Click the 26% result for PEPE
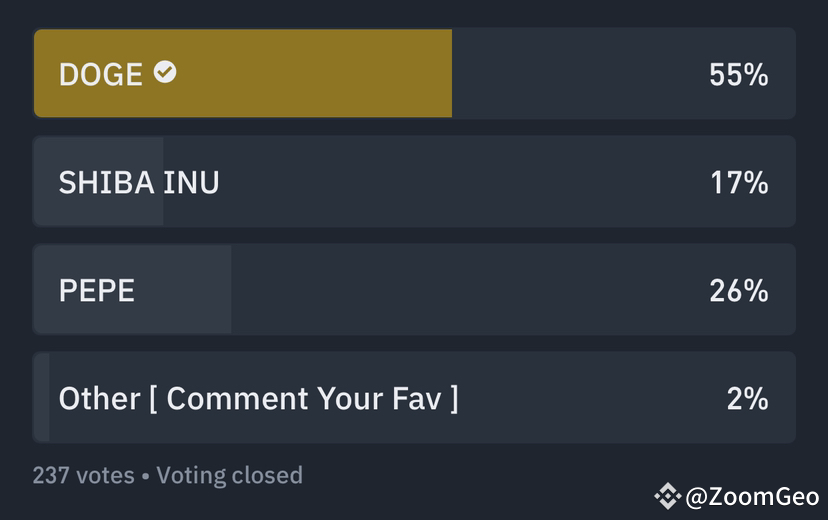Image resolution: width=828 pixels, height=520 pixels. 738,290
